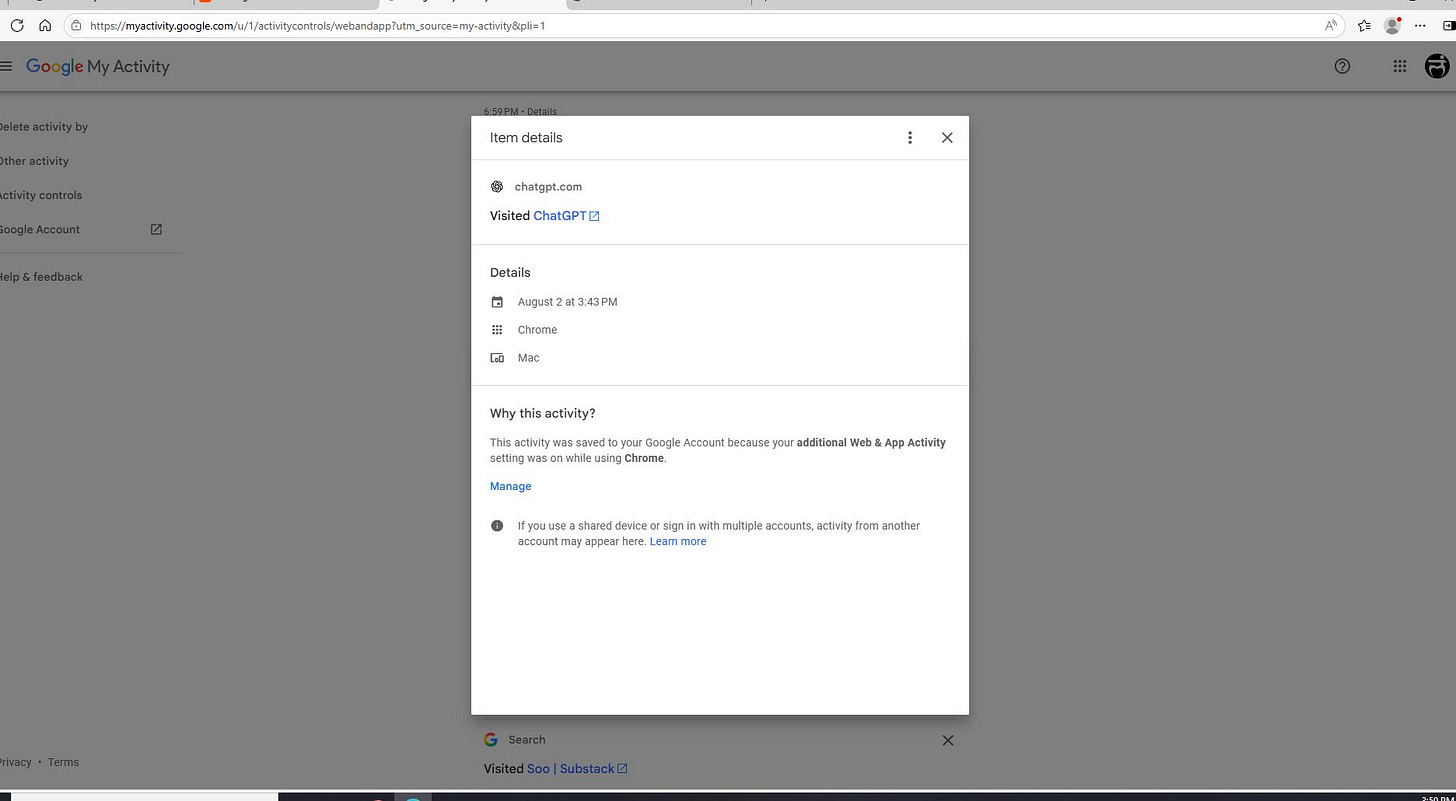Click the info icon near shared device note
This screenshot has height=801, width=1456.
pos(497,526)
